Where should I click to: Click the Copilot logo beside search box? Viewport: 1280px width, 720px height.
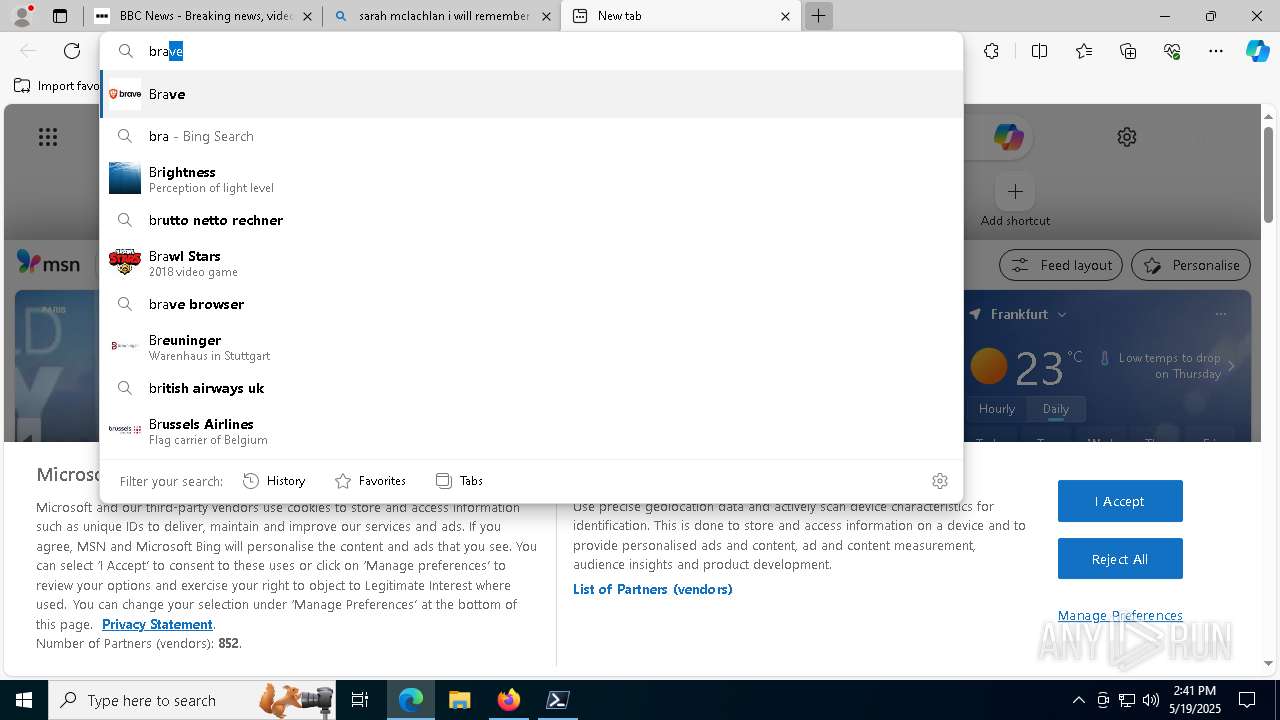tap(1008, 137)
